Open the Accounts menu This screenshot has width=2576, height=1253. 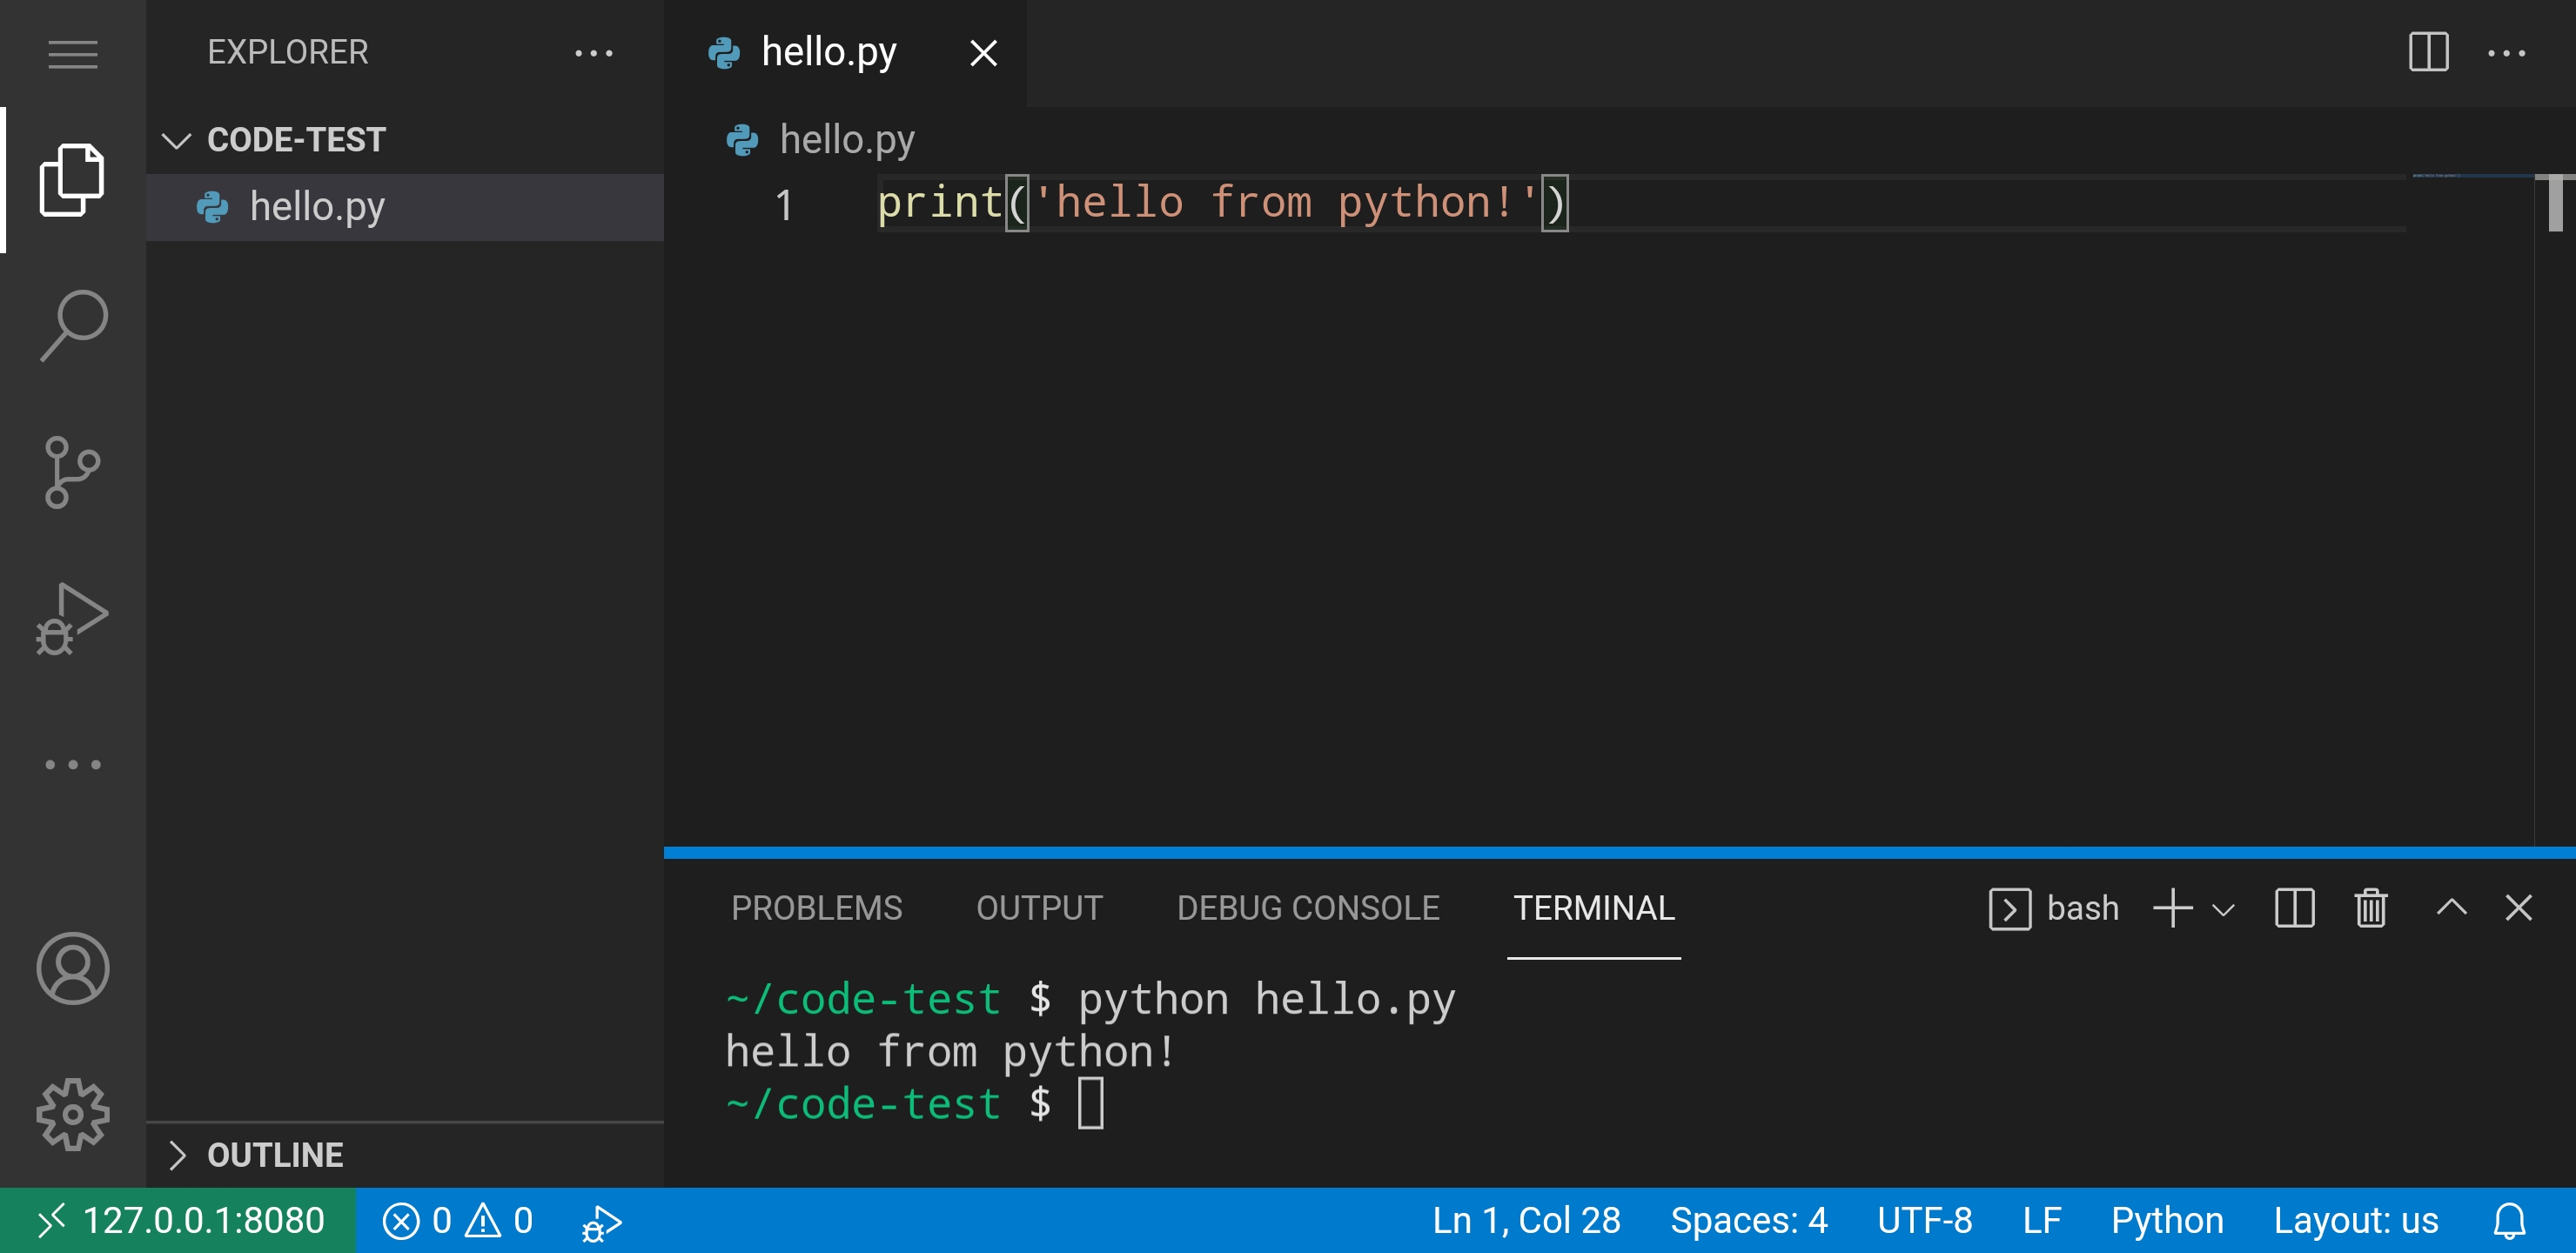[x=72, y=968]
